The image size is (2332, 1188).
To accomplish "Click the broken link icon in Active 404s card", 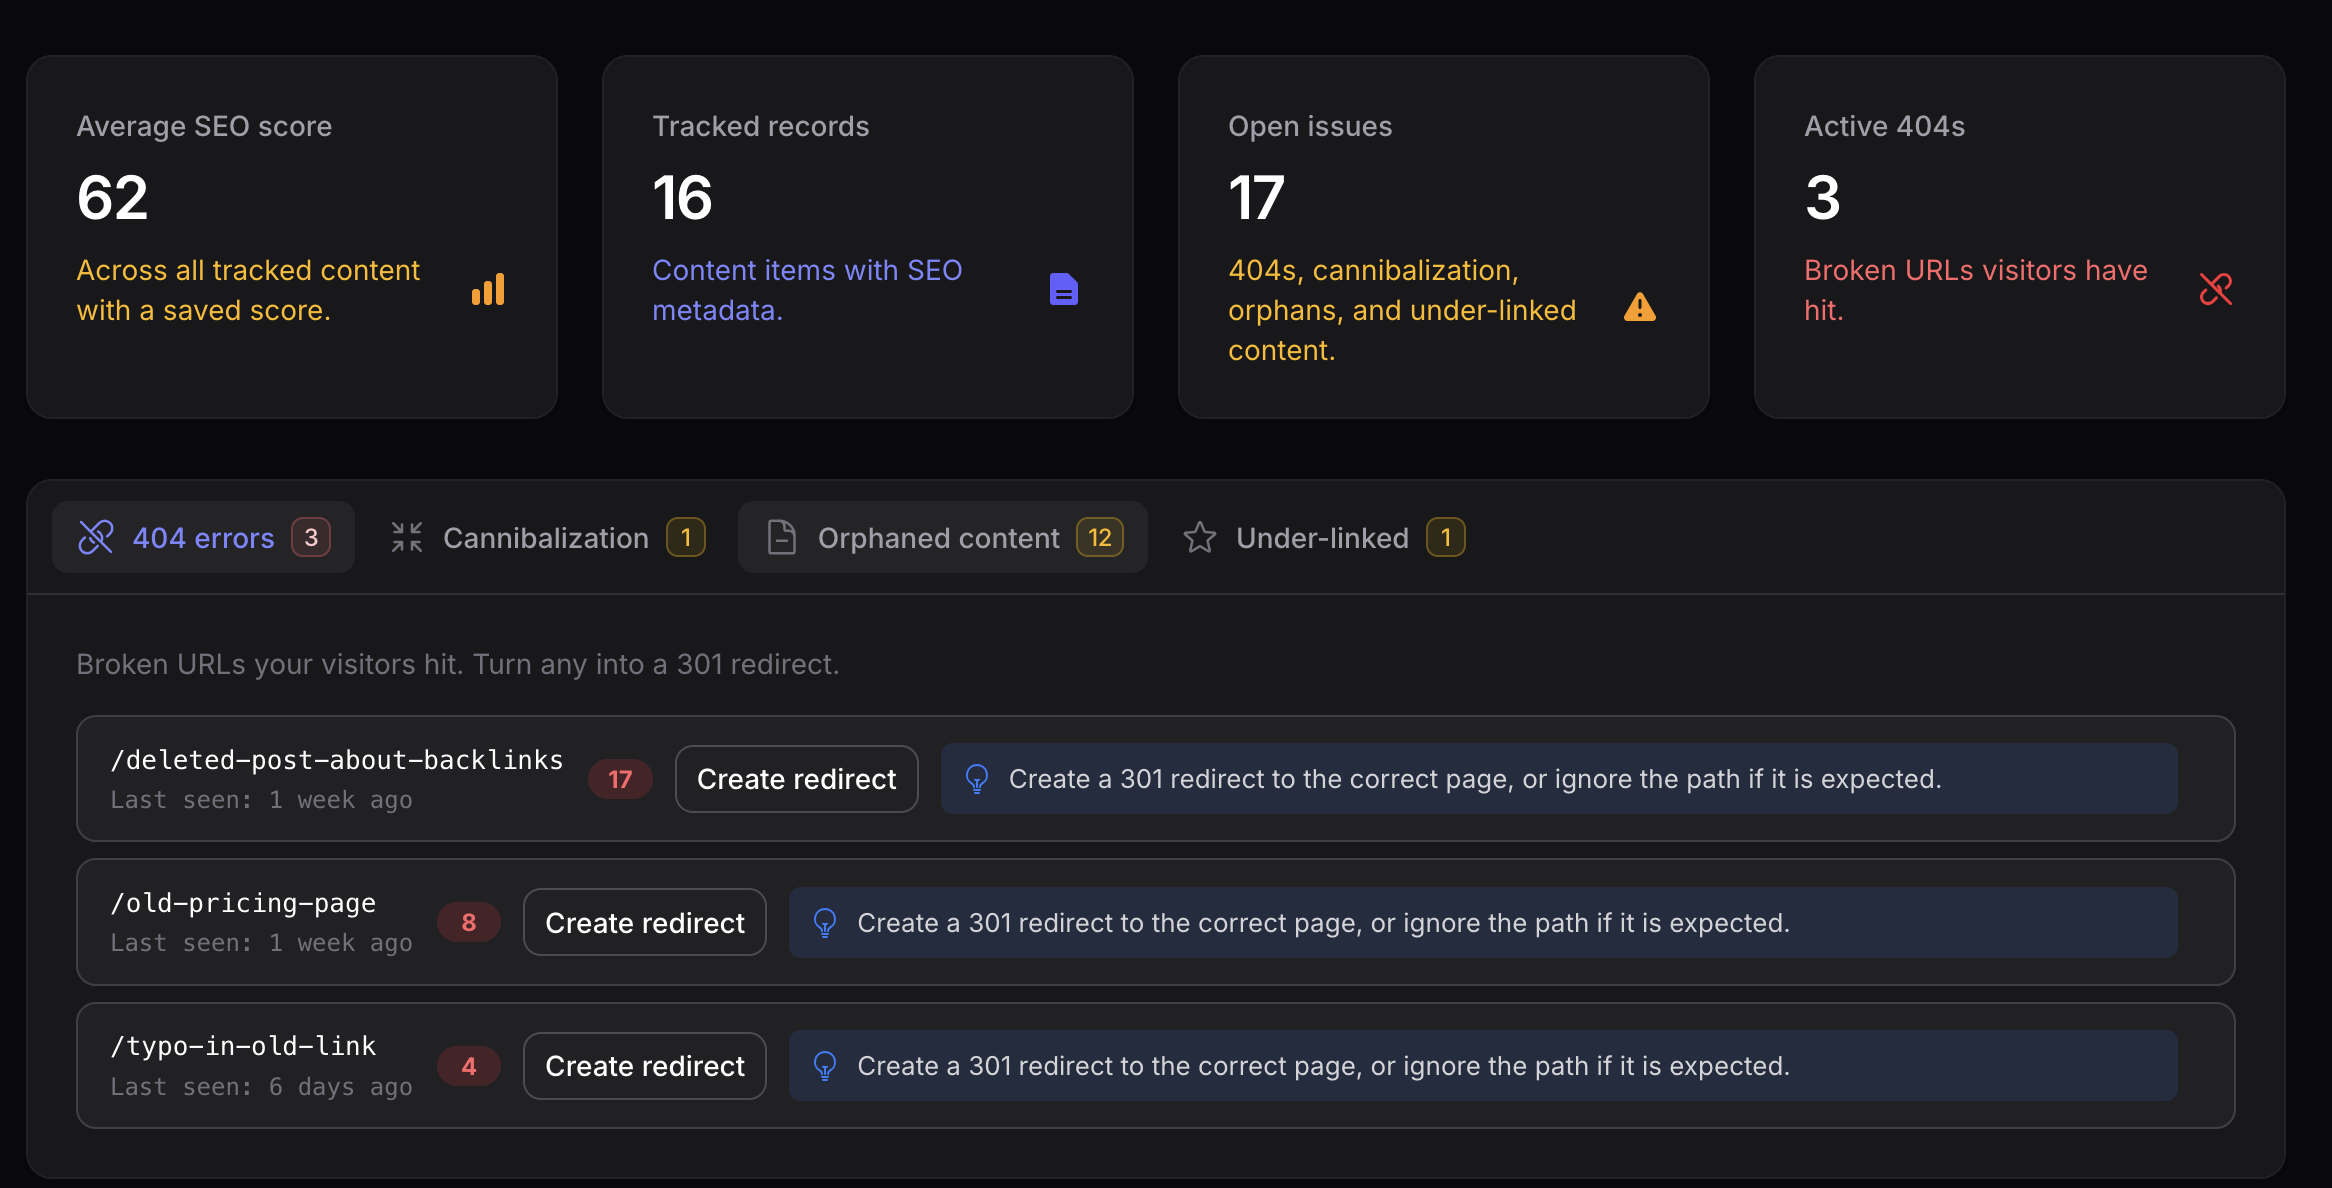I will click(2216, 290).
